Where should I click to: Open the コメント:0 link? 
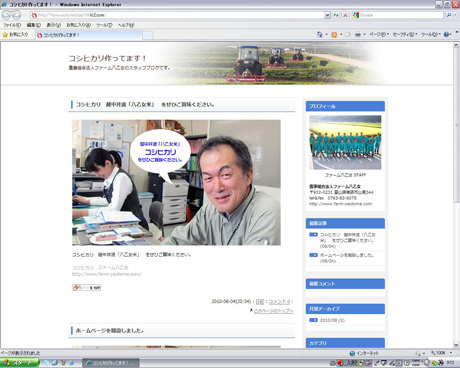(279, 301)
